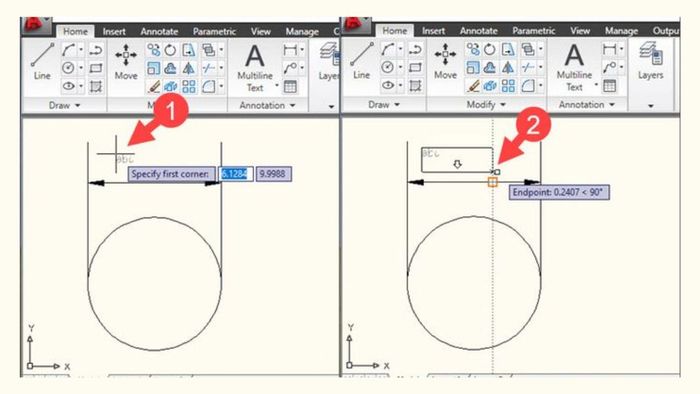Viewport: 700px width, 394px height.
Task: Start Multiline Text in the left window
Action: (x=255, y=68)
